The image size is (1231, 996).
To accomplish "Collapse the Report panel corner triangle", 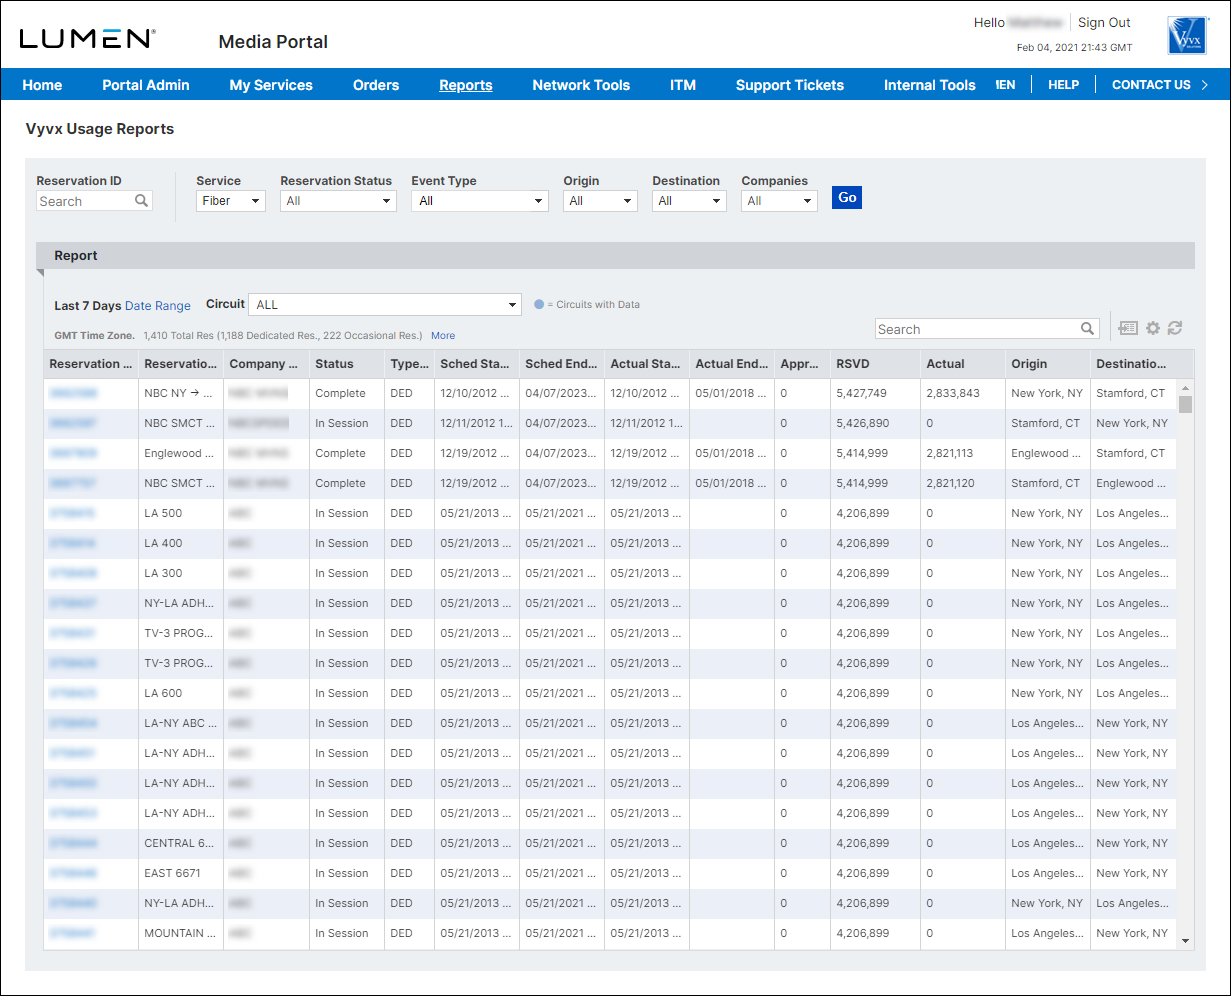I will [x=41, y=273].
